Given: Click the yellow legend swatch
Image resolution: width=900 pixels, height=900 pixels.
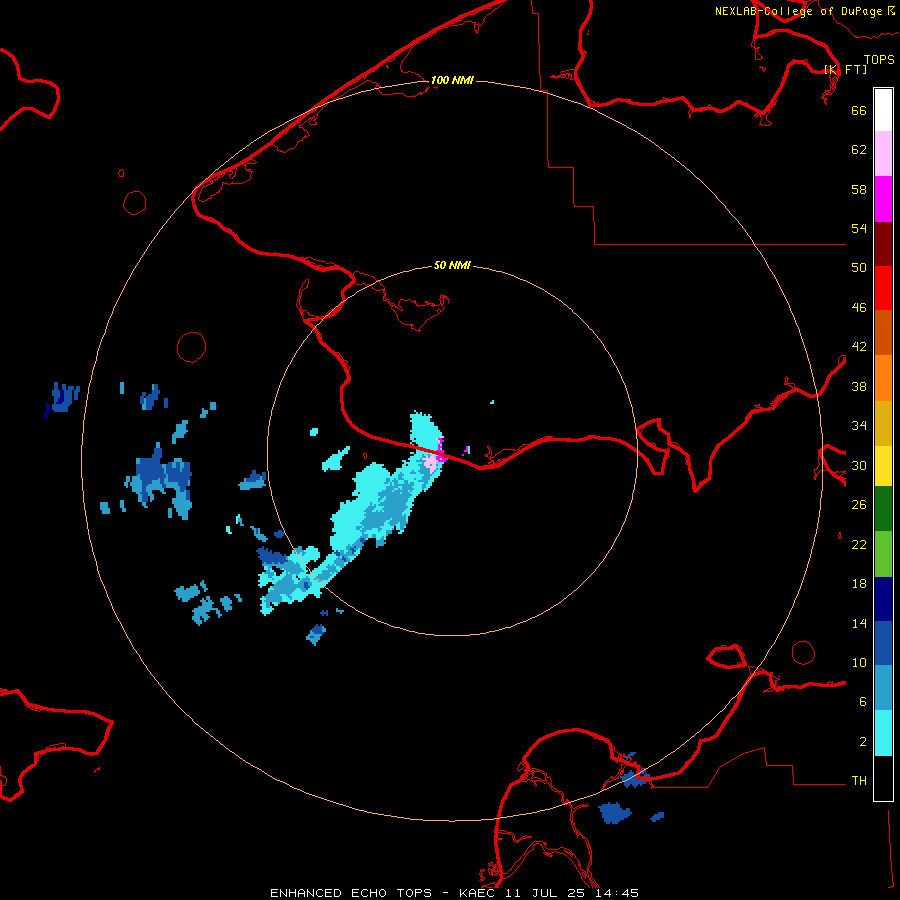Looking at the screenshot, I should point(883,466).
